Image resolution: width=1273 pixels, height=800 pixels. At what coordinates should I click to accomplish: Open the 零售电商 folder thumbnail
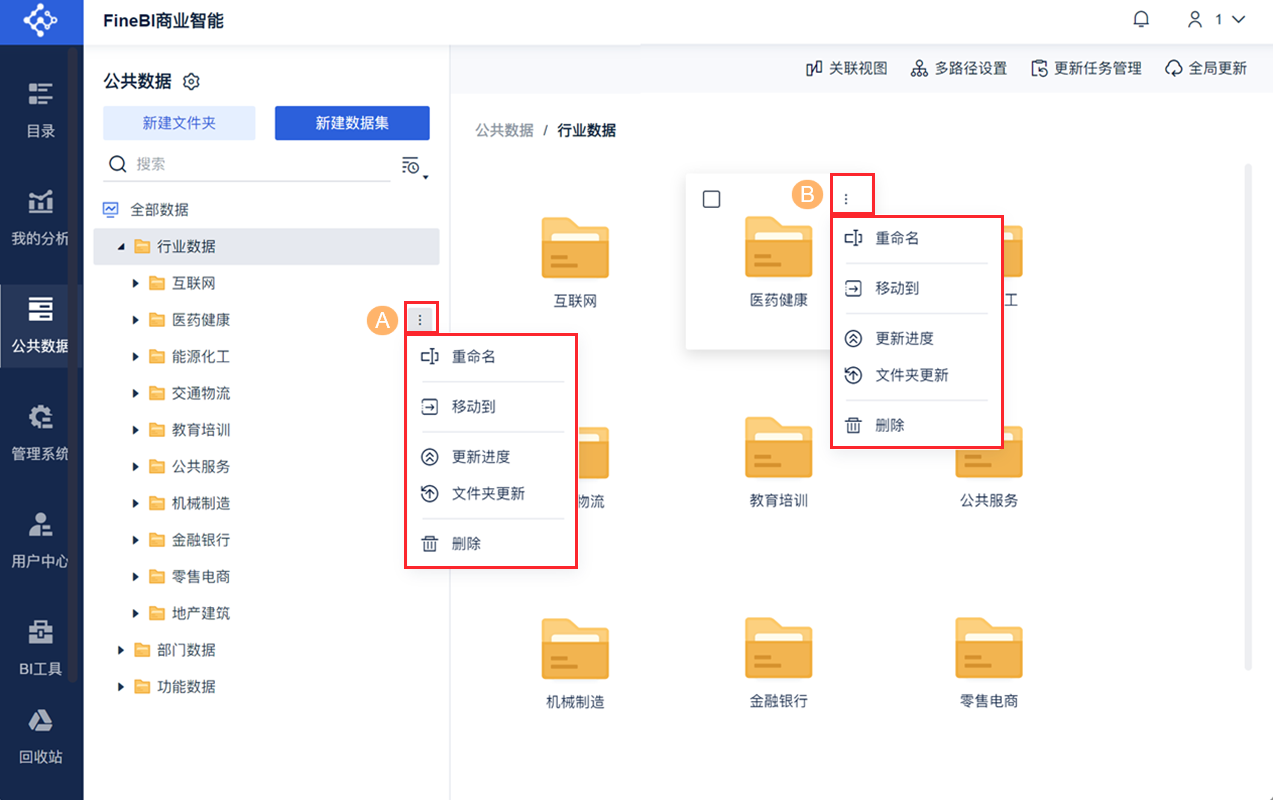(989, 648)
